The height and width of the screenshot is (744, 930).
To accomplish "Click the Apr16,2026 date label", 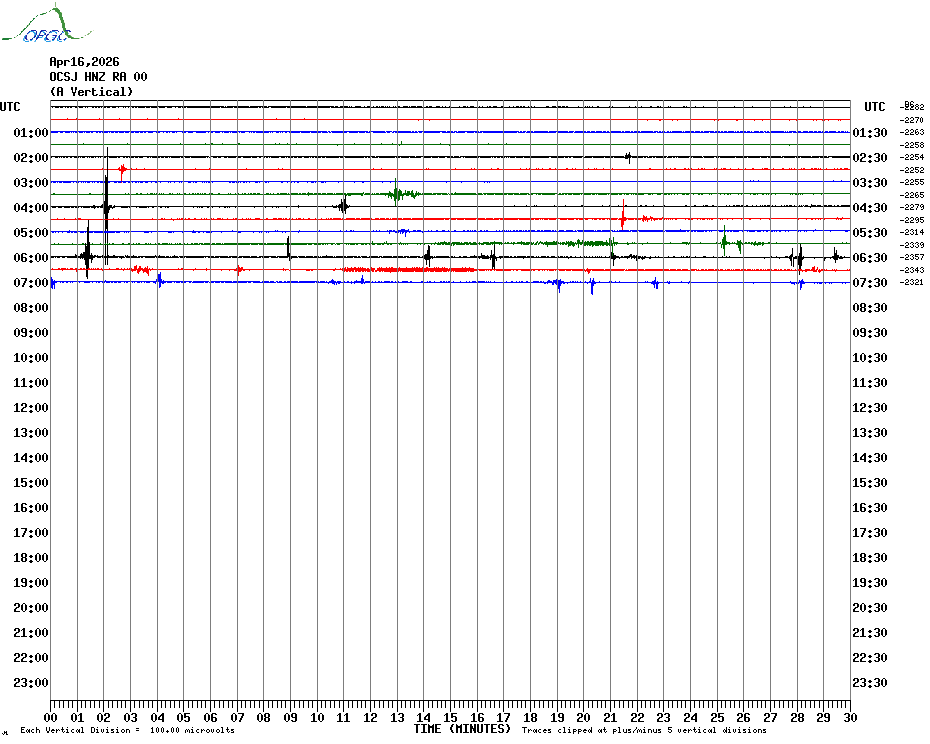I will click(x=84, y=62).
